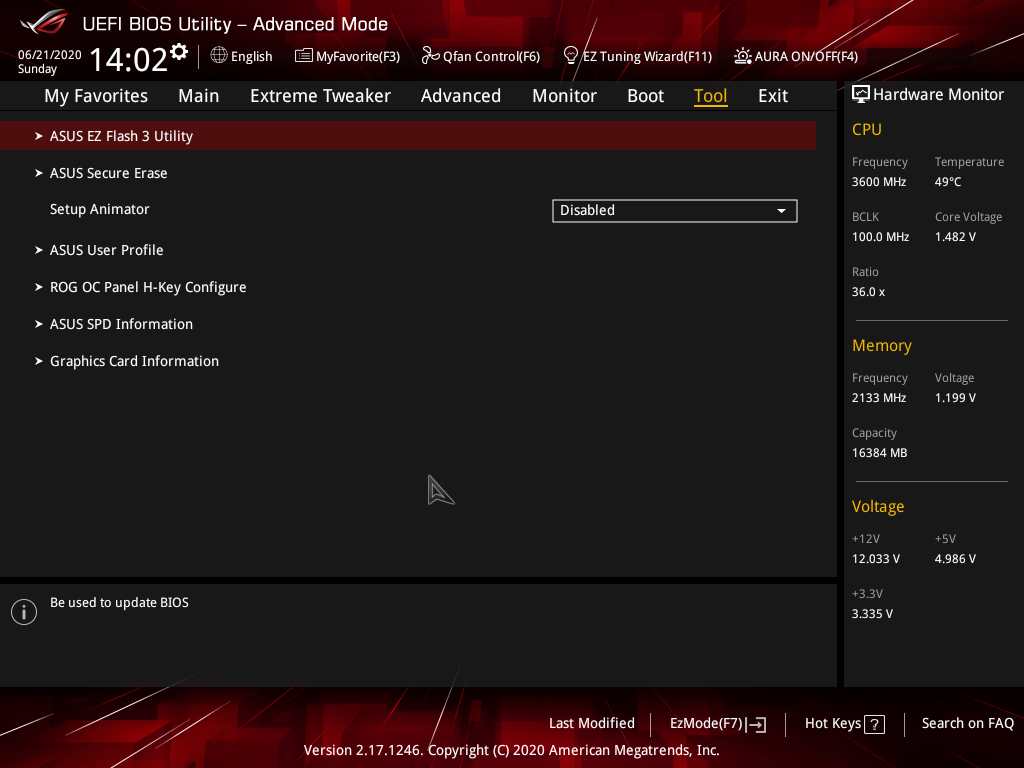Click Ratio value 36.0 x
The image size is (1024, 768).
(868, 292)
